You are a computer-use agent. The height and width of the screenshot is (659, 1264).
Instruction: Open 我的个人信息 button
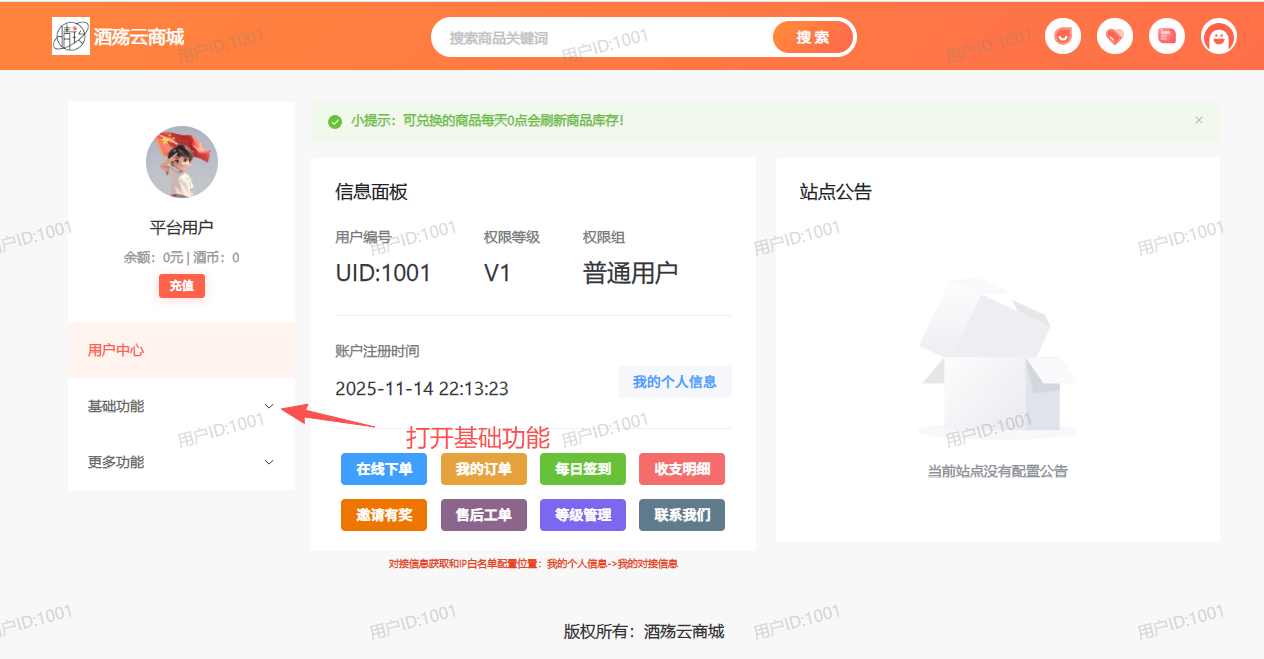pyautogui.click(x=674, y=382)
